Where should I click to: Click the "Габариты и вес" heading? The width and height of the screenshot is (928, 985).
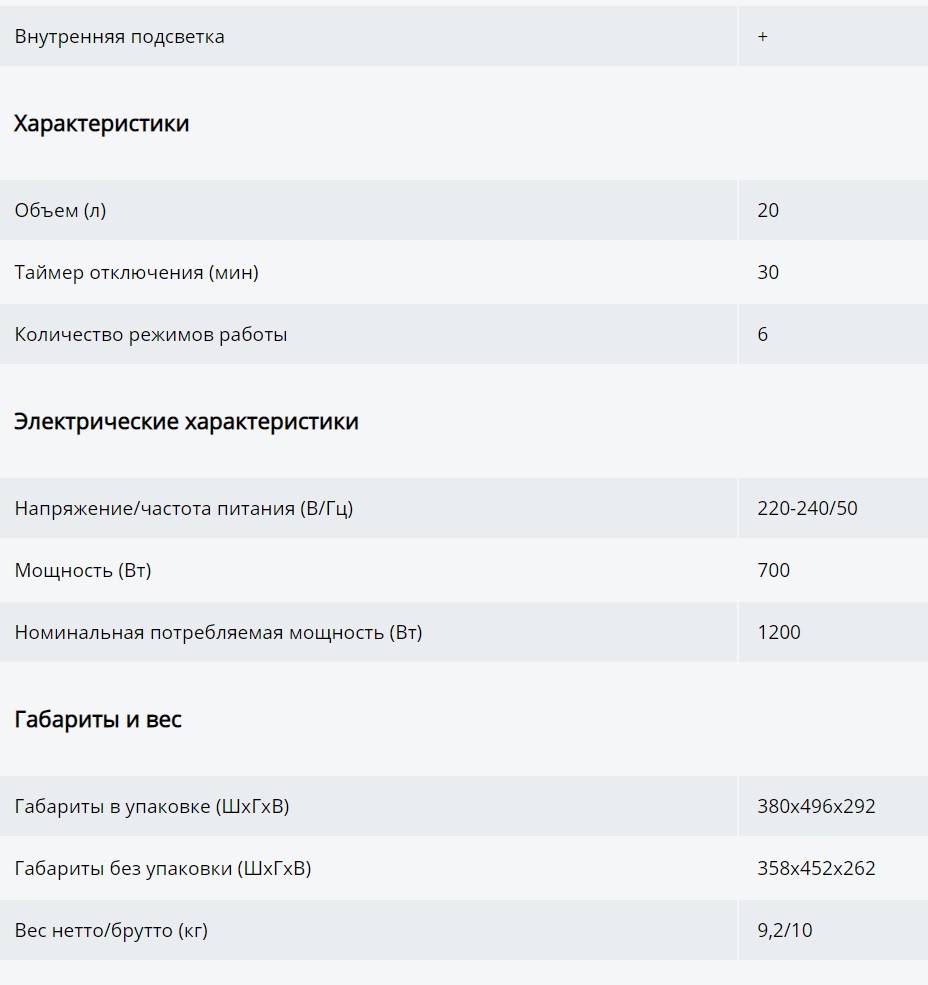[98, 720]
